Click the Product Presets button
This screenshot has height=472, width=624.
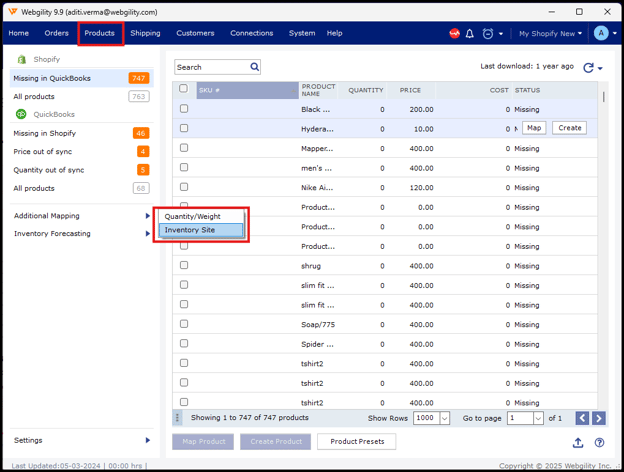pos(357,441)
